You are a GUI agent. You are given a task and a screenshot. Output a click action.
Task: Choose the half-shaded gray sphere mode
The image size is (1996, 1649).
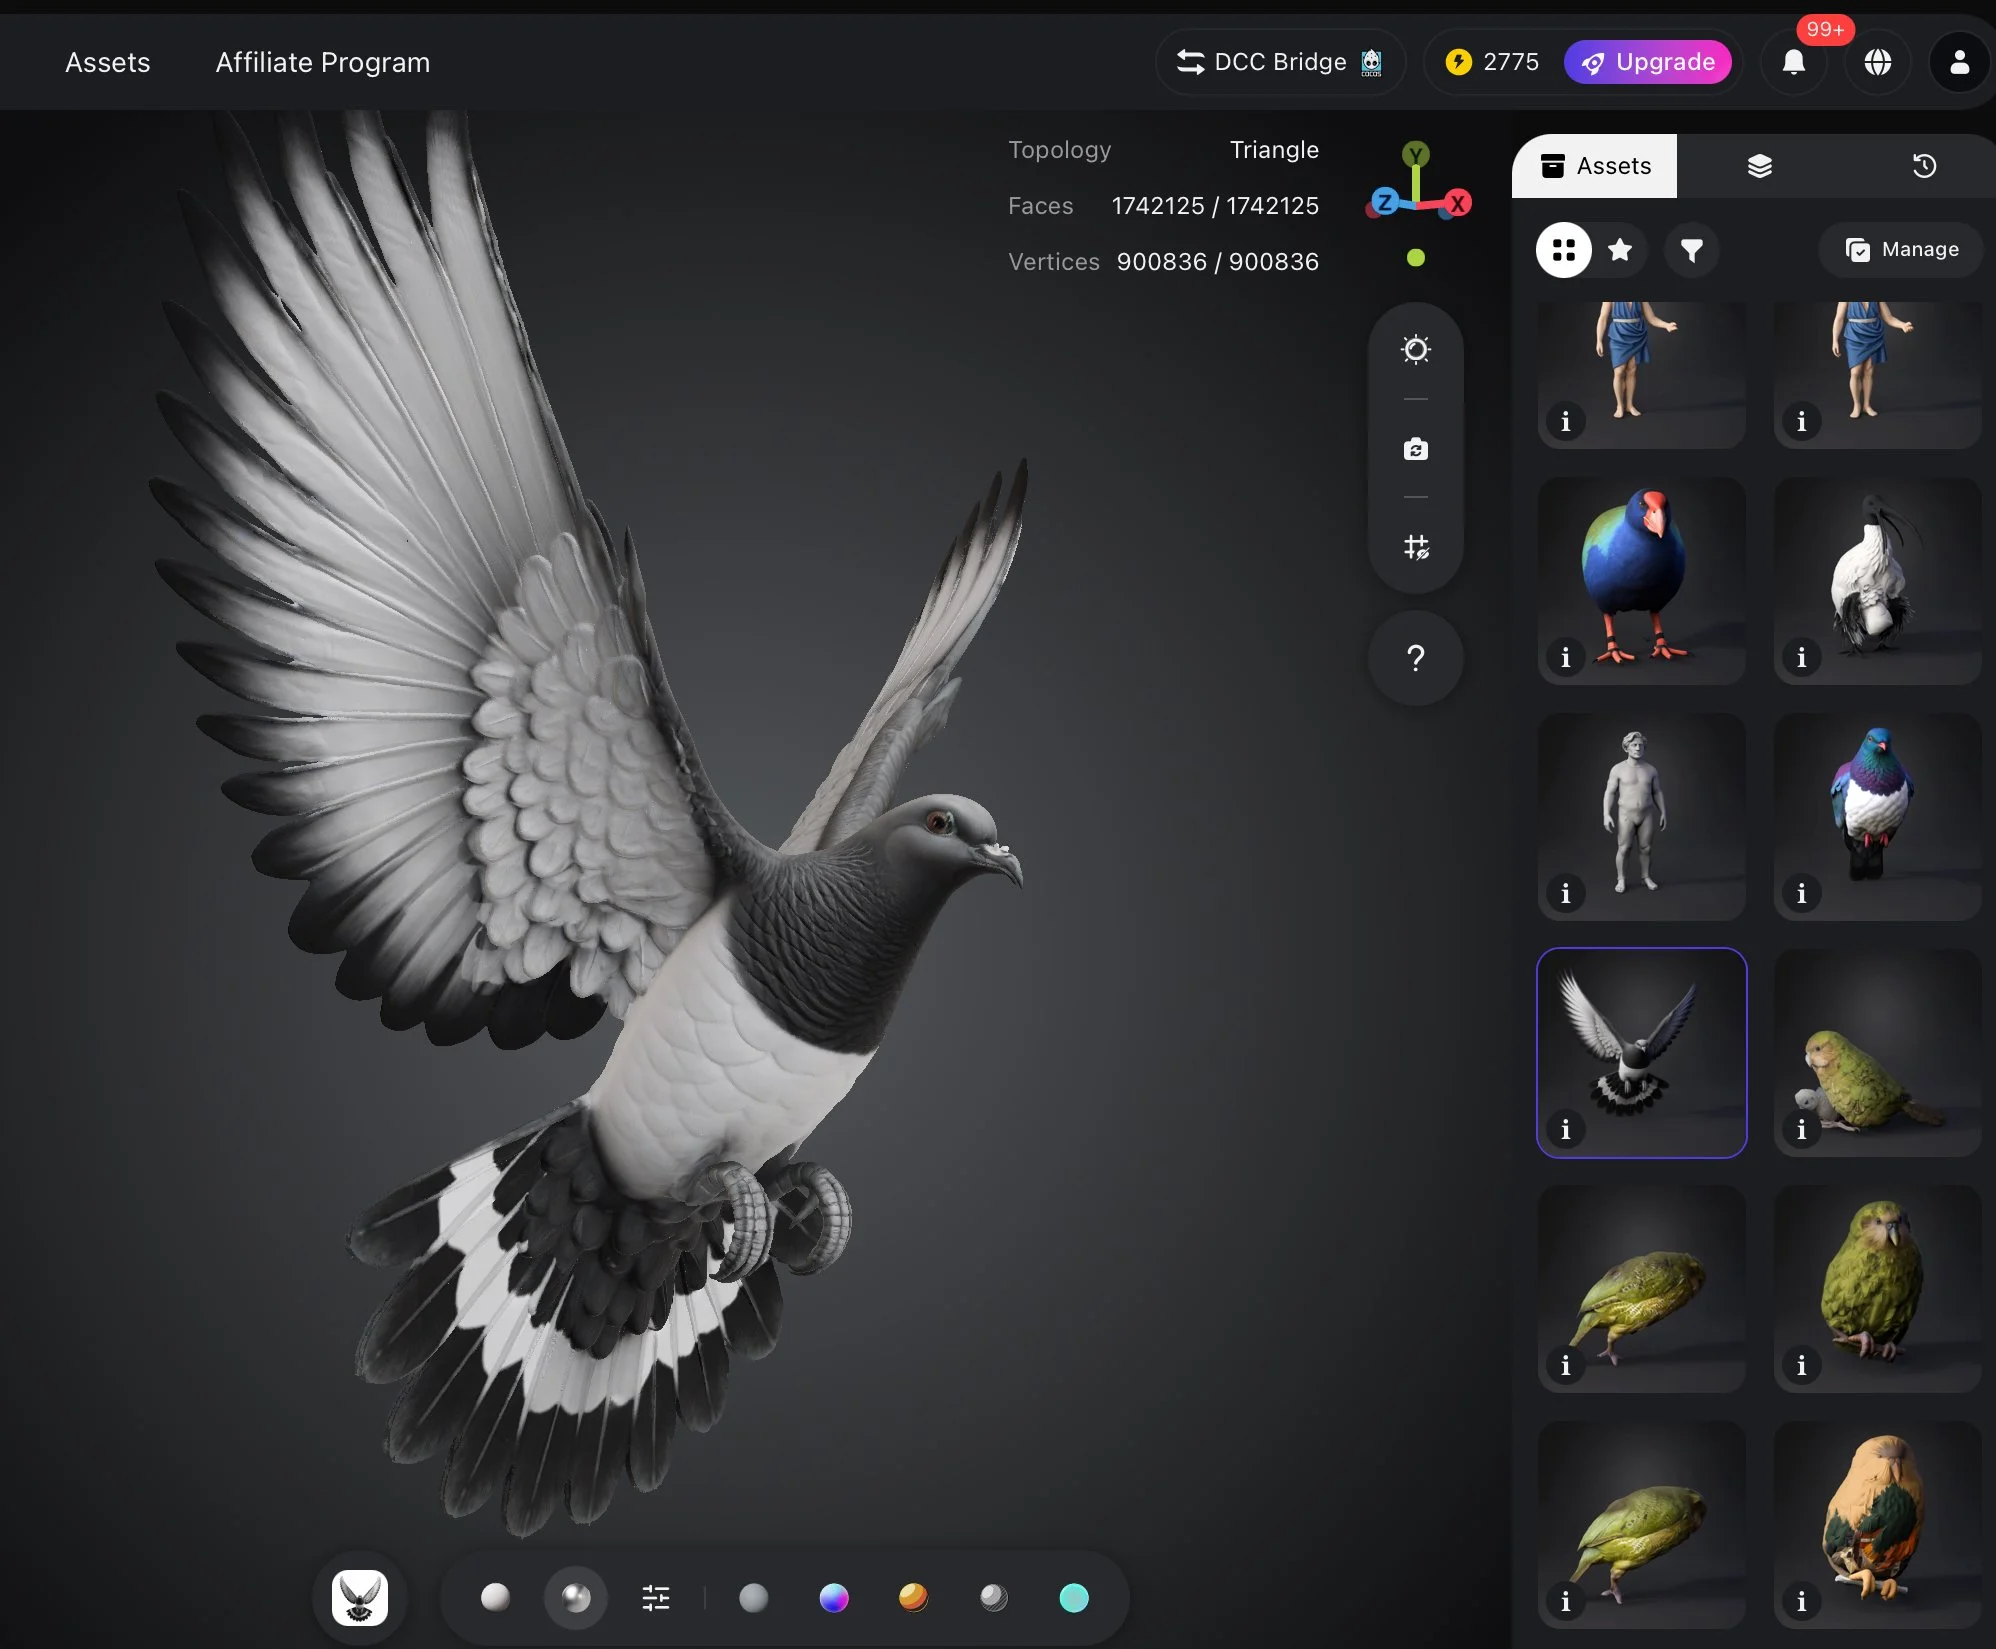994,1598
